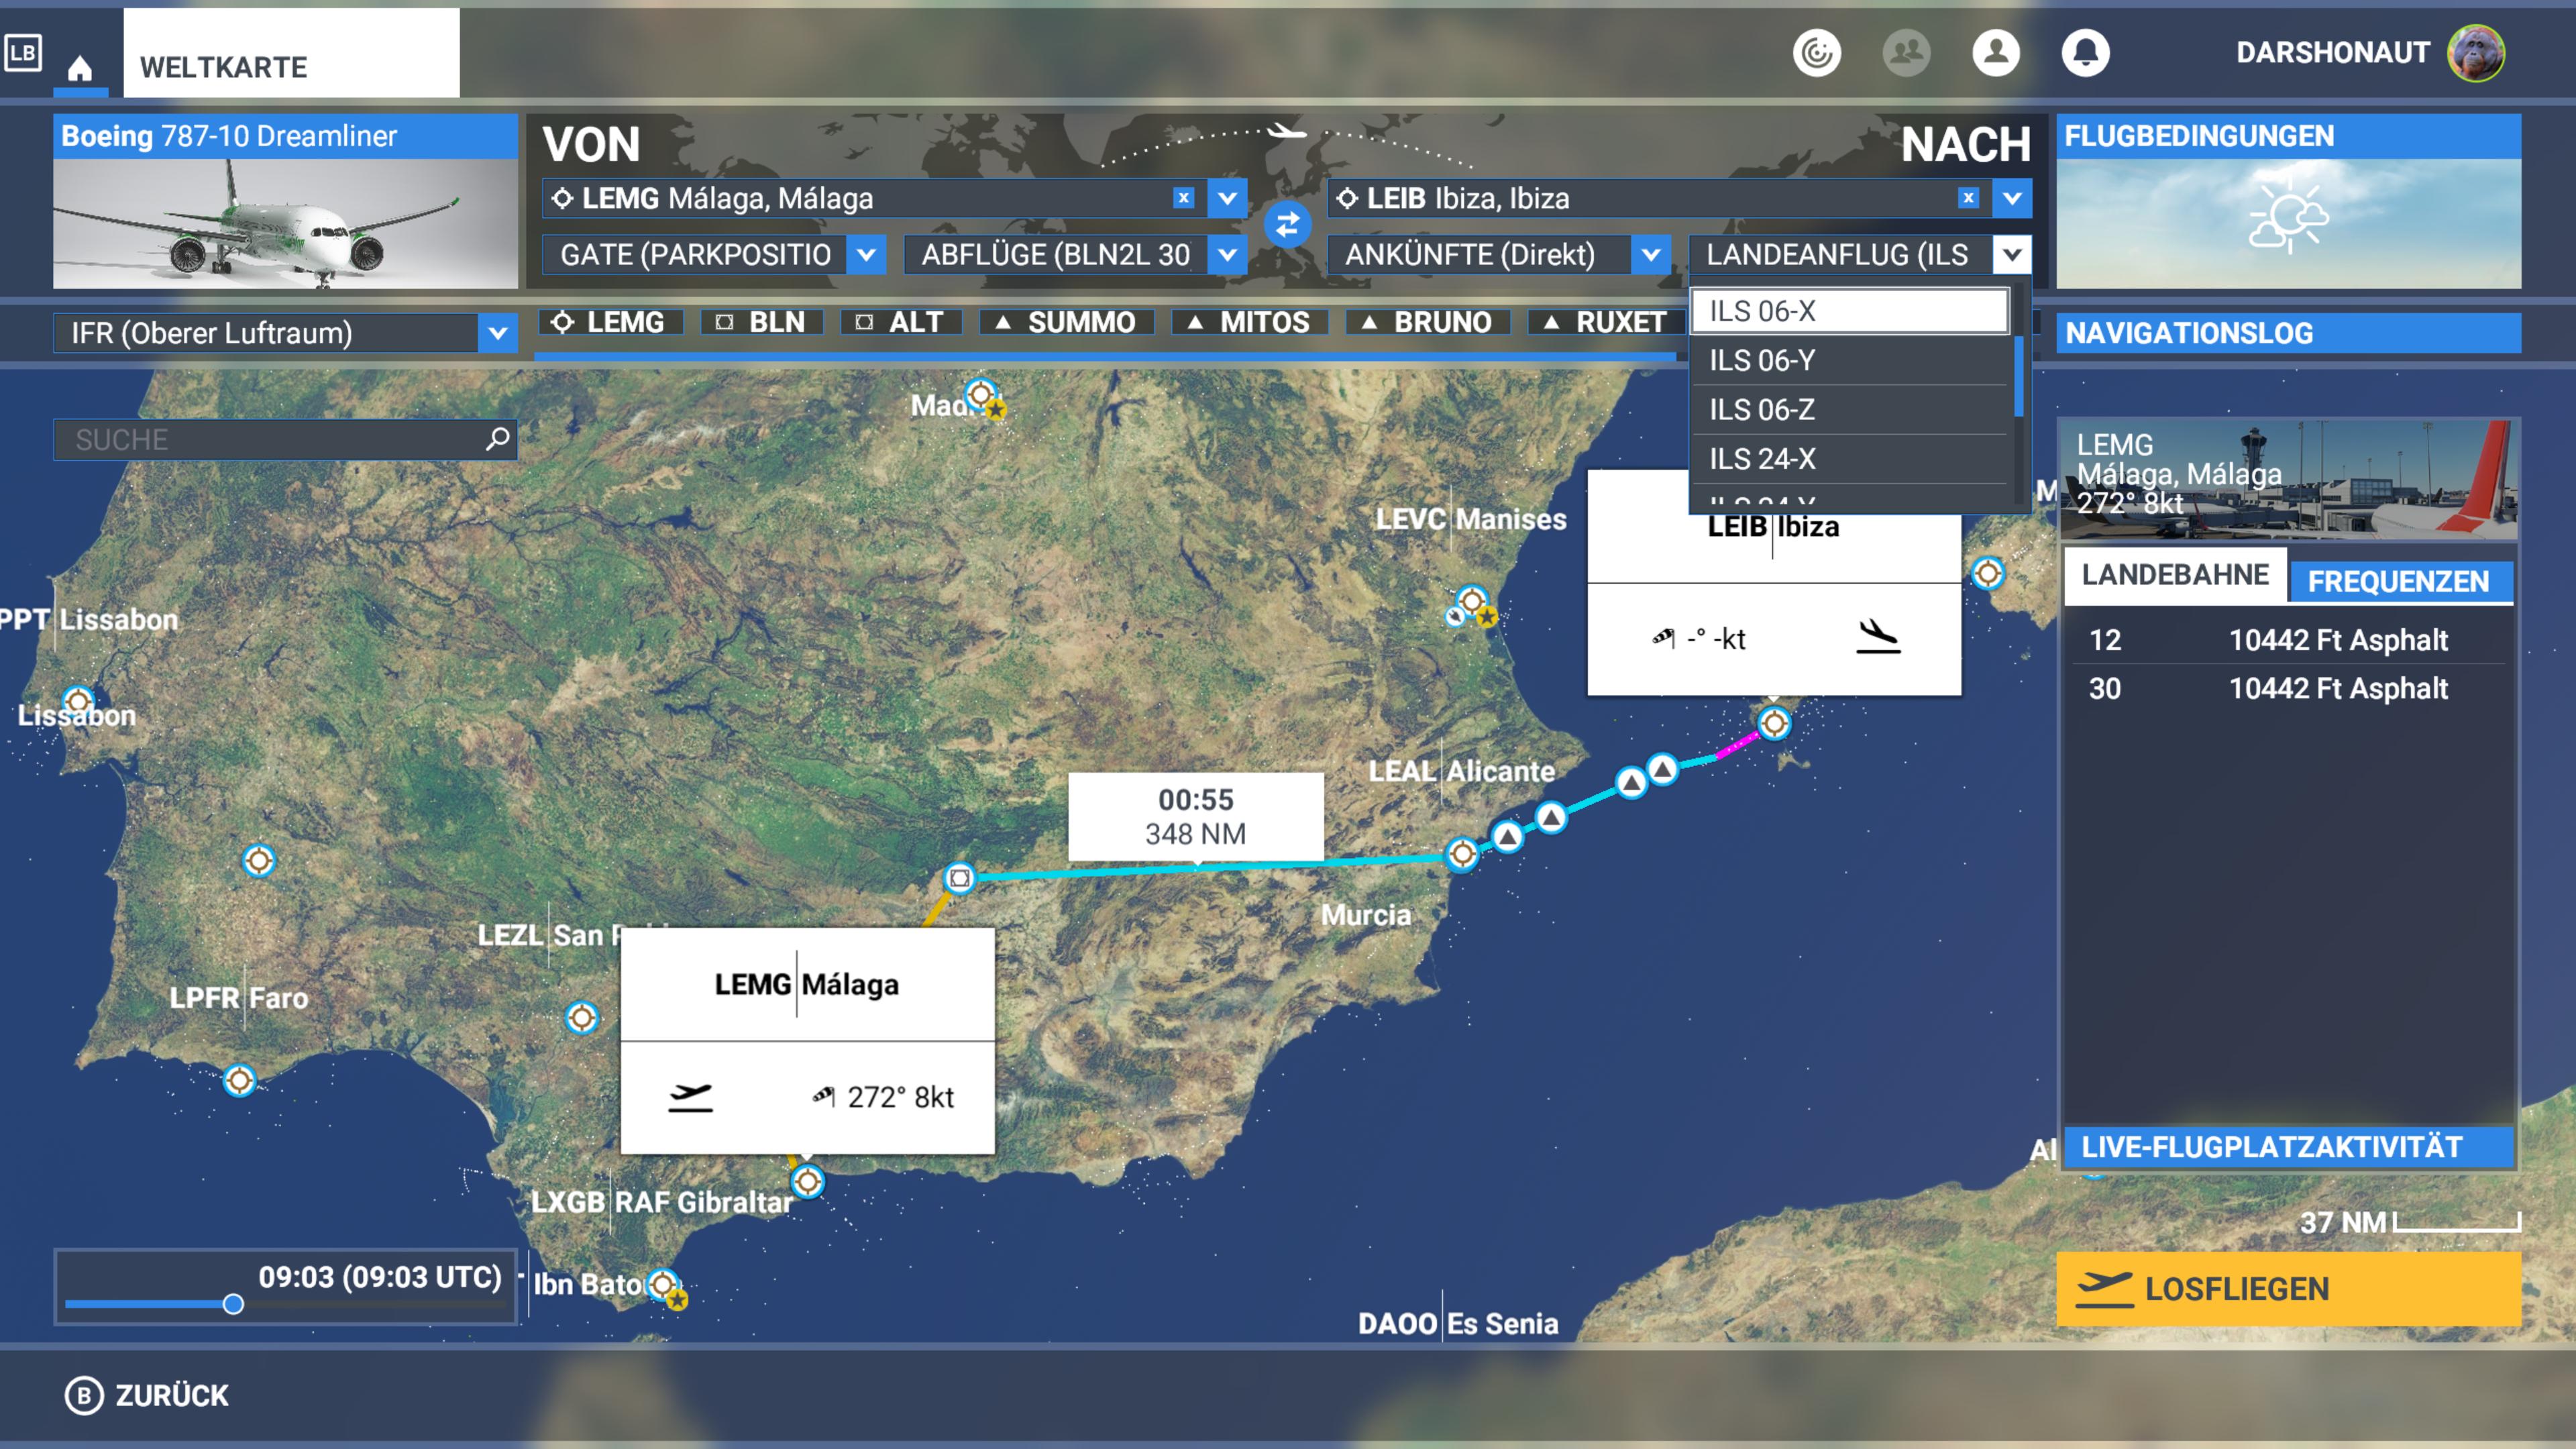Click the Lissabon airport map marker
Viewport: 2576px width, 1449px height.
(x=78, y=701)
